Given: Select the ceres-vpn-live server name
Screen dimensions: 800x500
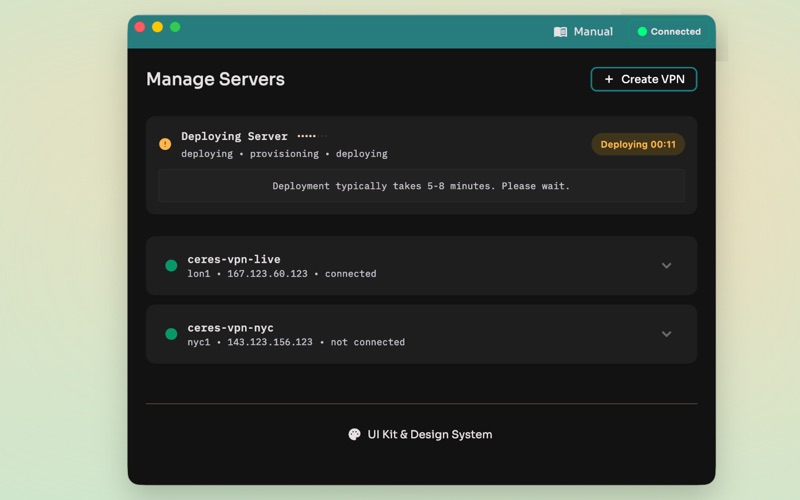Looking at the screenshot, I should pyautogui.click(x=234, y=259).
